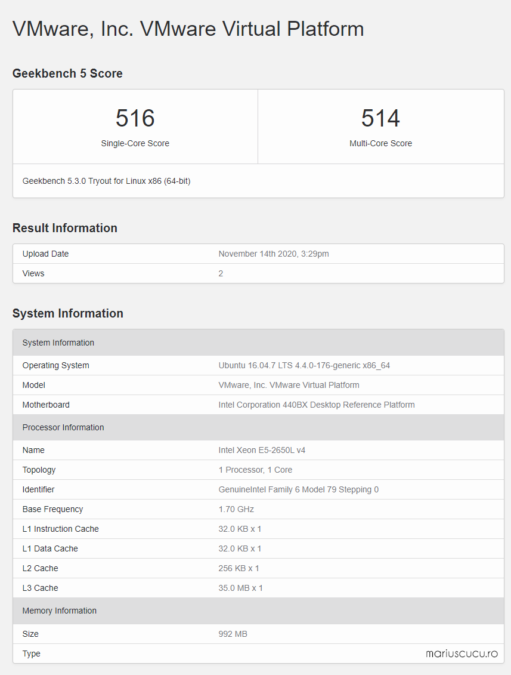Click the 'Operating System' label
Viewport: 511px width, 675px height.
pyautogui.click(x=56, y=365)
